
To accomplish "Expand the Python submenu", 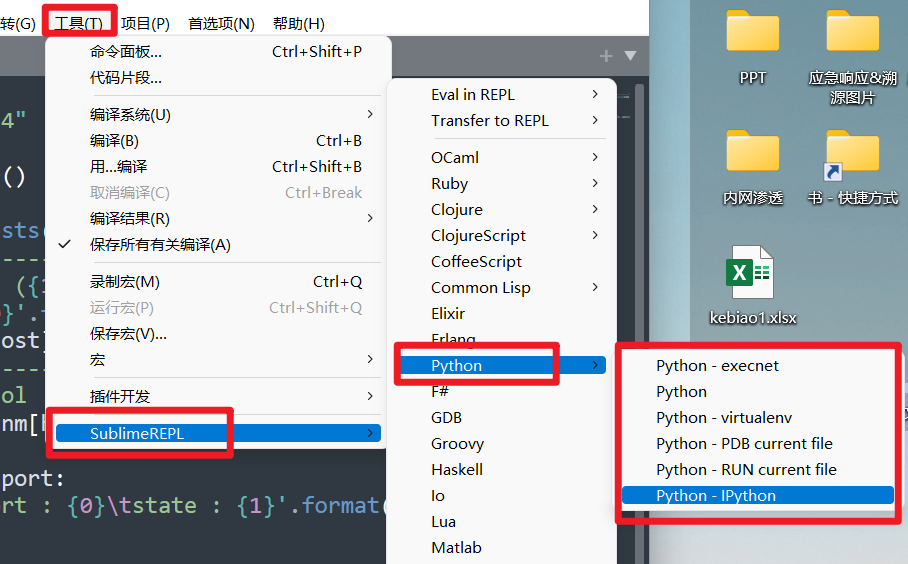I will coord(503,365).
